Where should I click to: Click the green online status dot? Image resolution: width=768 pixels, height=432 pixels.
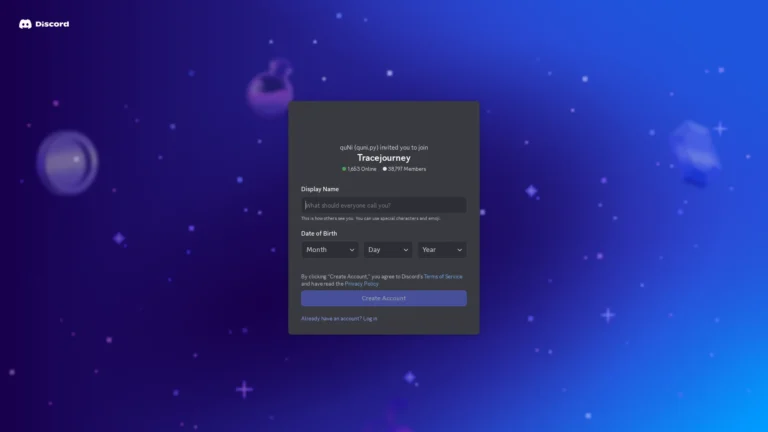tap(344, 169)
